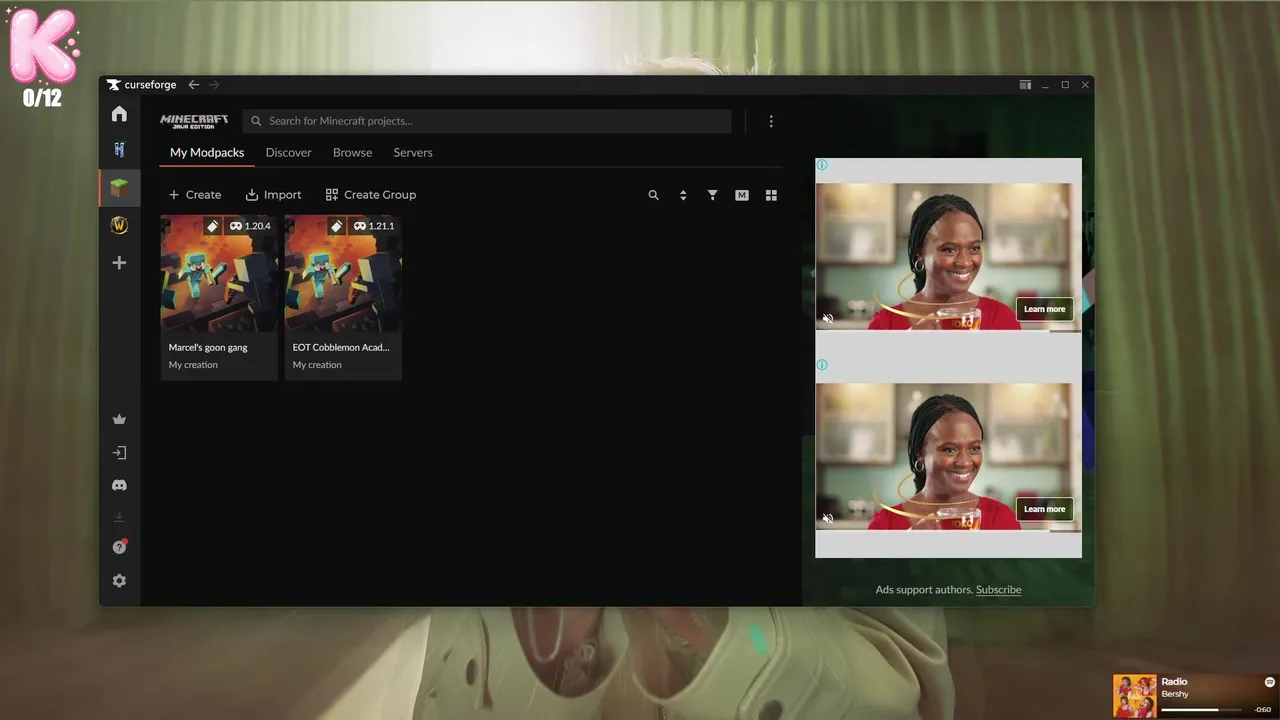
Task: Click Learn more on the upper ad
Action: [1044, 309]
